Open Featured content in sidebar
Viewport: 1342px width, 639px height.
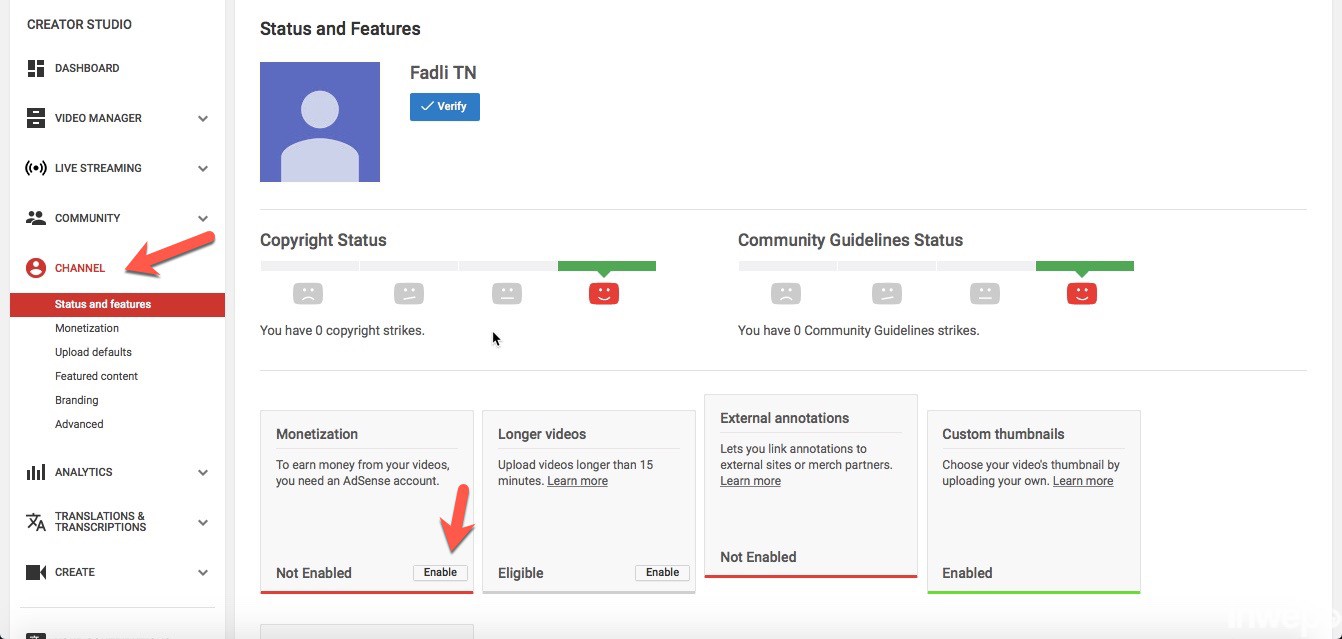pos(96,376)
